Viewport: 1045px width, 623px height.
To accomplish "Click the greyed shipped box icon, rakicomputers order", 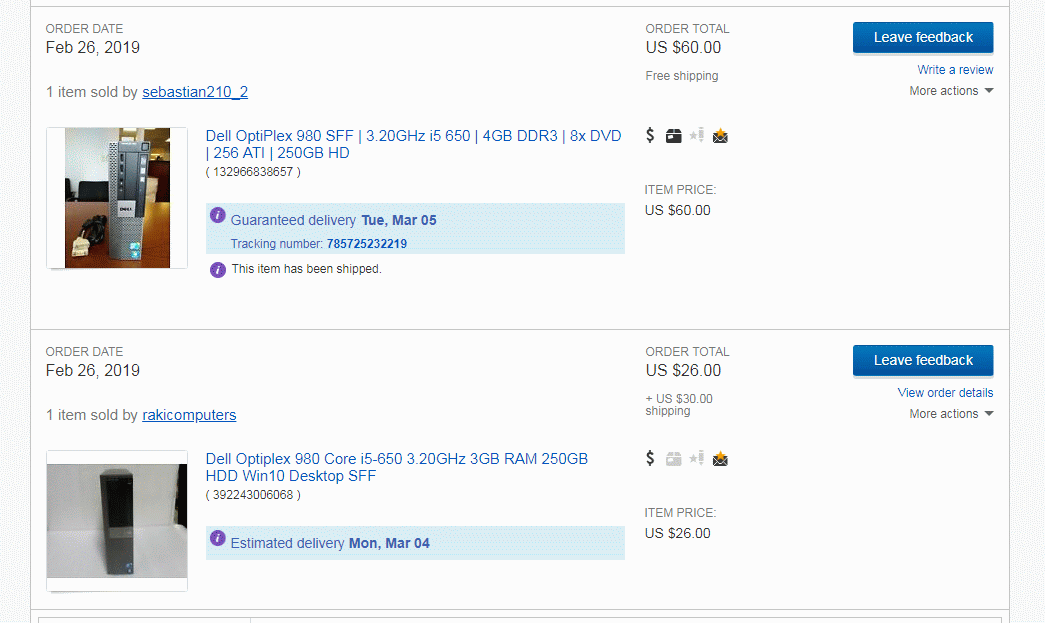I will coord(674,459).
